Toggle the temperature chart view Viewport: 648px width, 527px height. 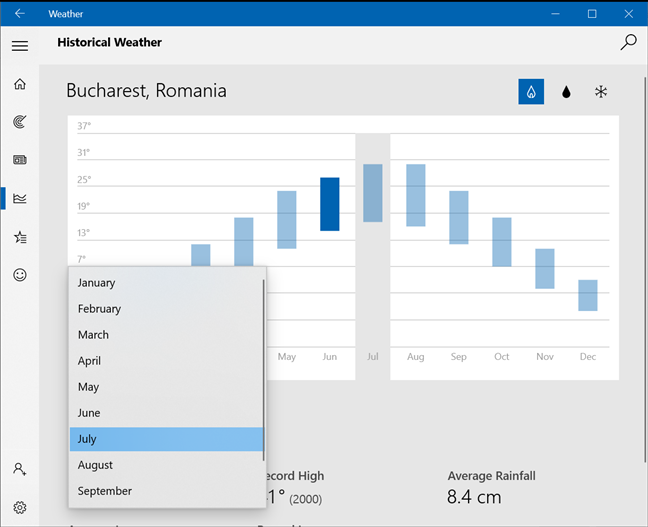coord(531,92)
